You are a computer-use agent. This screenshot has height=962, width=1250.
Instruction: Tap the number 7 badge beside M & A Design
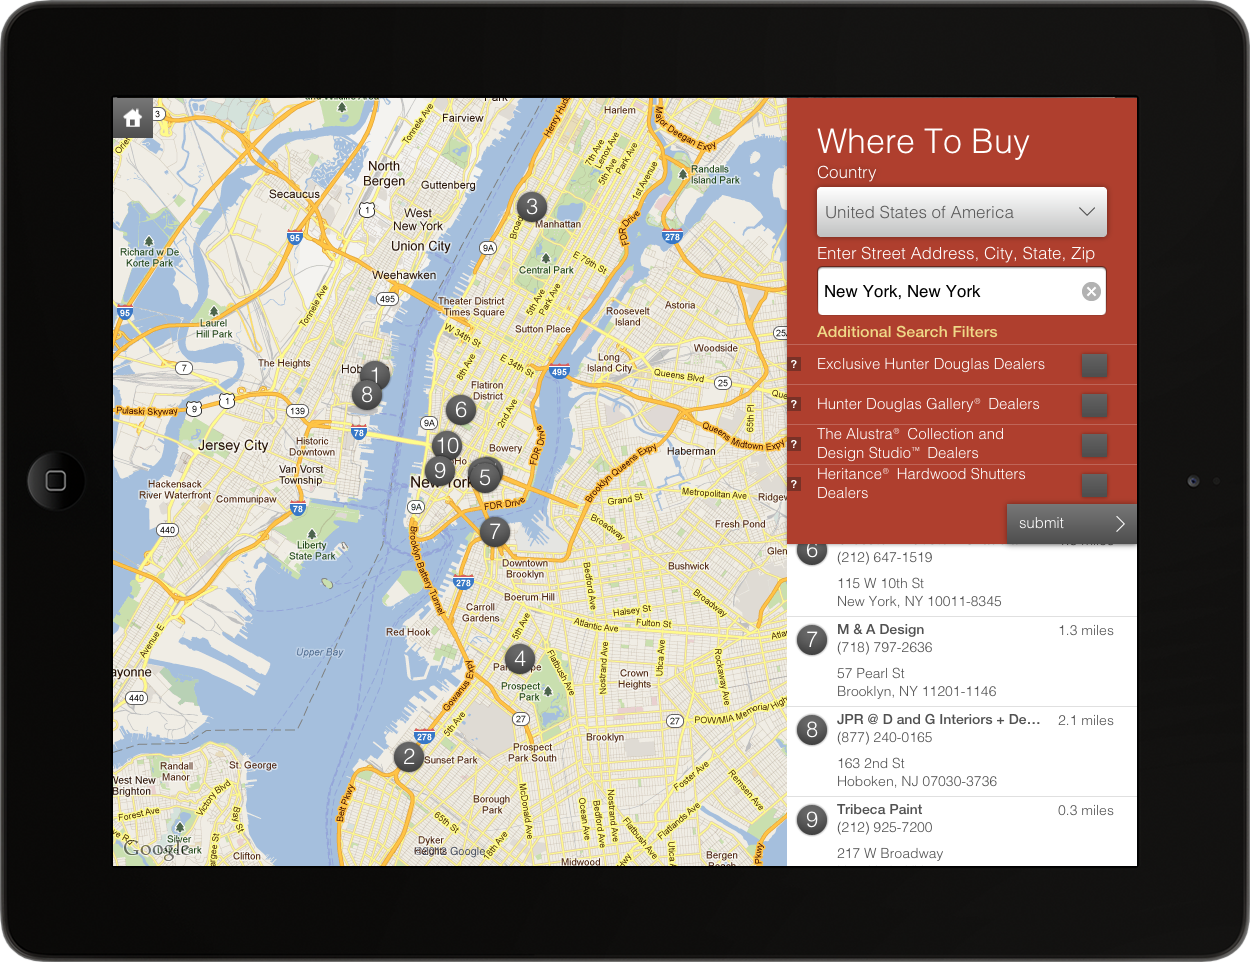(x=812, y=640)
